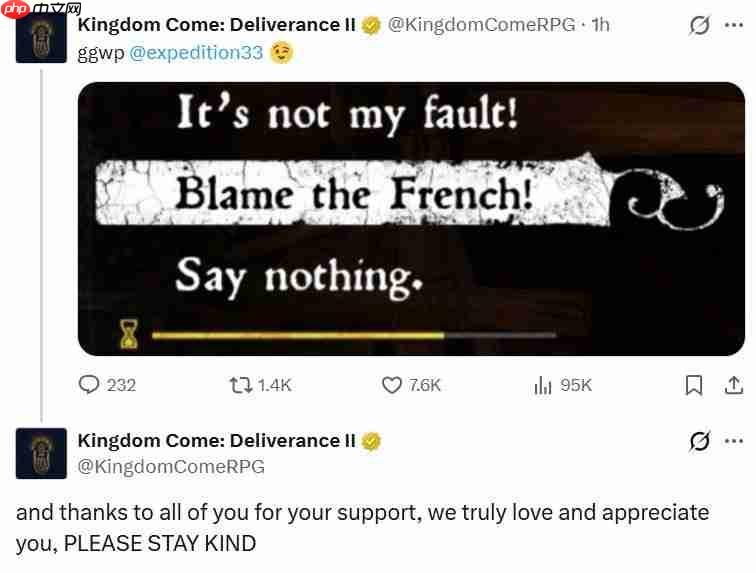Open the "Blame the French!" image
This screenshot has width=756, height=573.
click(411, 218)
